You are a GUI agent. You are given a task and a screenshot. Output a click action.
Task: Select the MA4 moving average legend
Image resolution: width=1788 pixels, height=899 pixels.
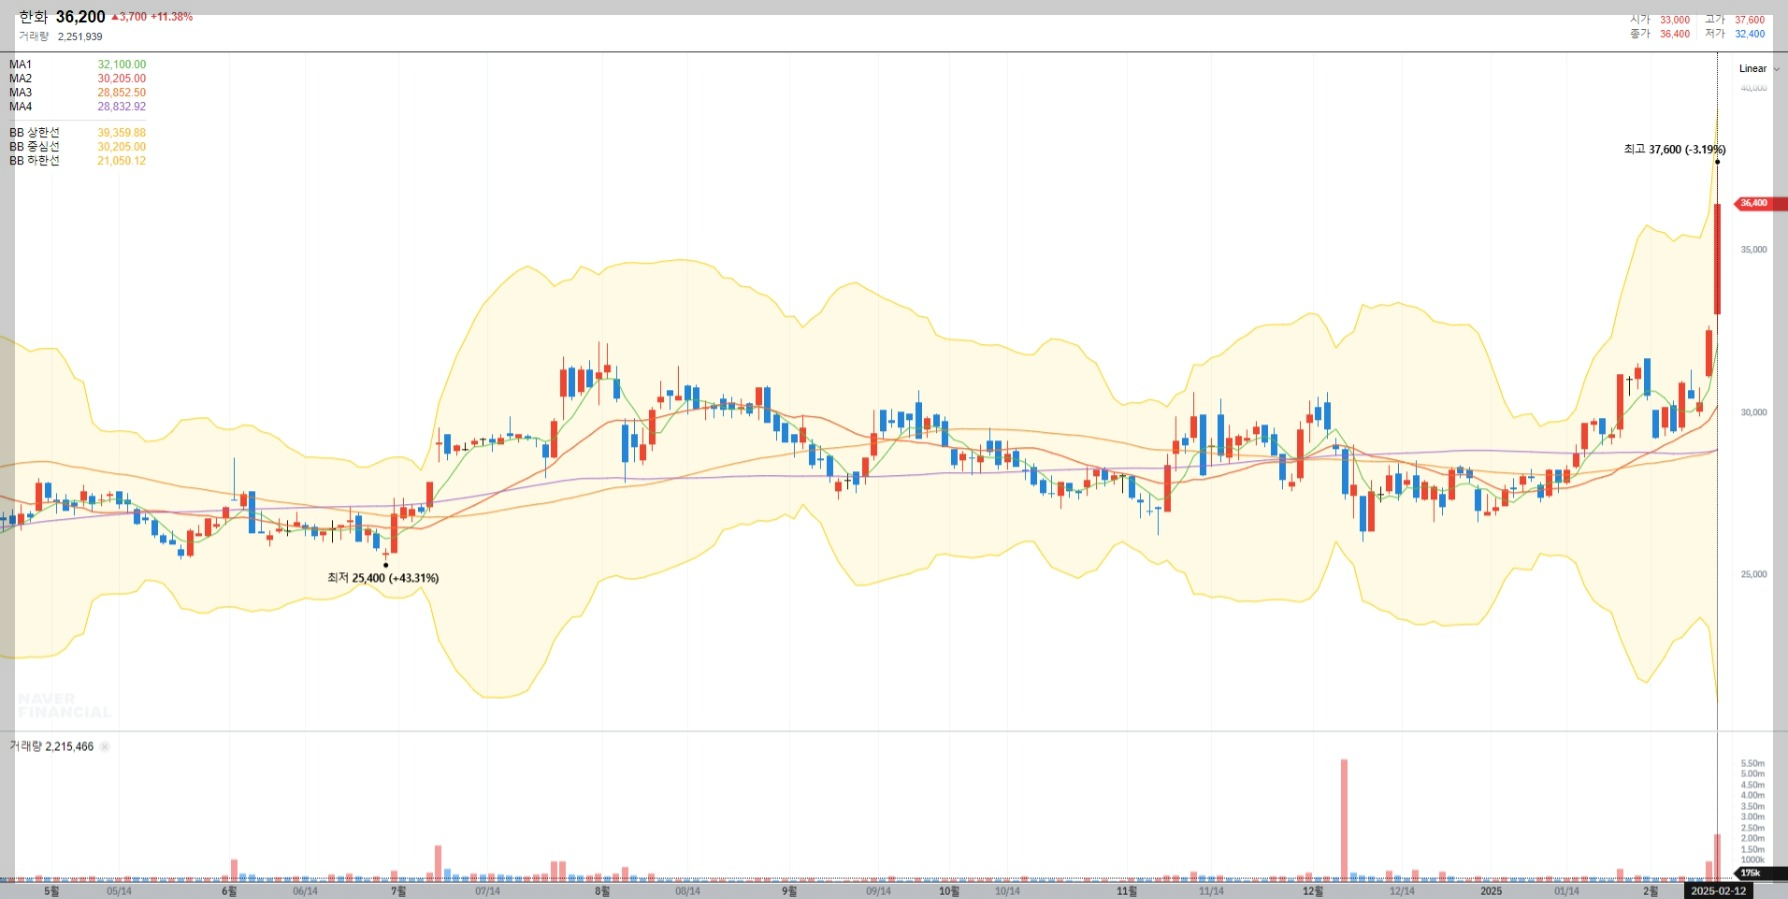click(x=77, y=106)
